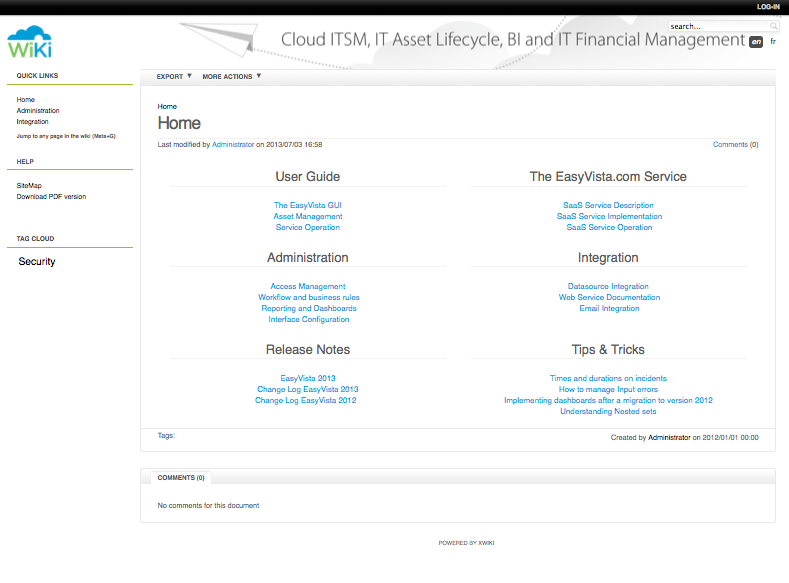The width and height of the screenshot is (789, 583).
Task: Click the Tips & Tricks heading
Action: pyautogui.click(x=608, y=350)
